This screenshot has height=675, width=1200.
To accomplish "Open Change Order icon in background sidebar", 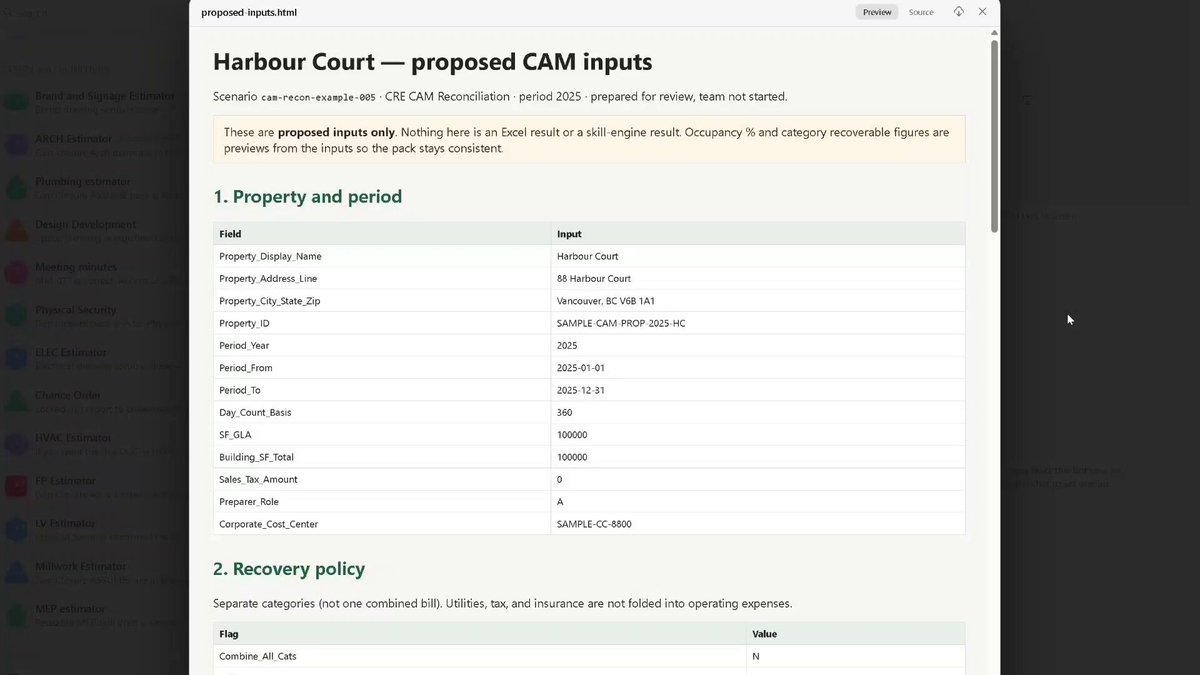I will [x=16, y=401].
